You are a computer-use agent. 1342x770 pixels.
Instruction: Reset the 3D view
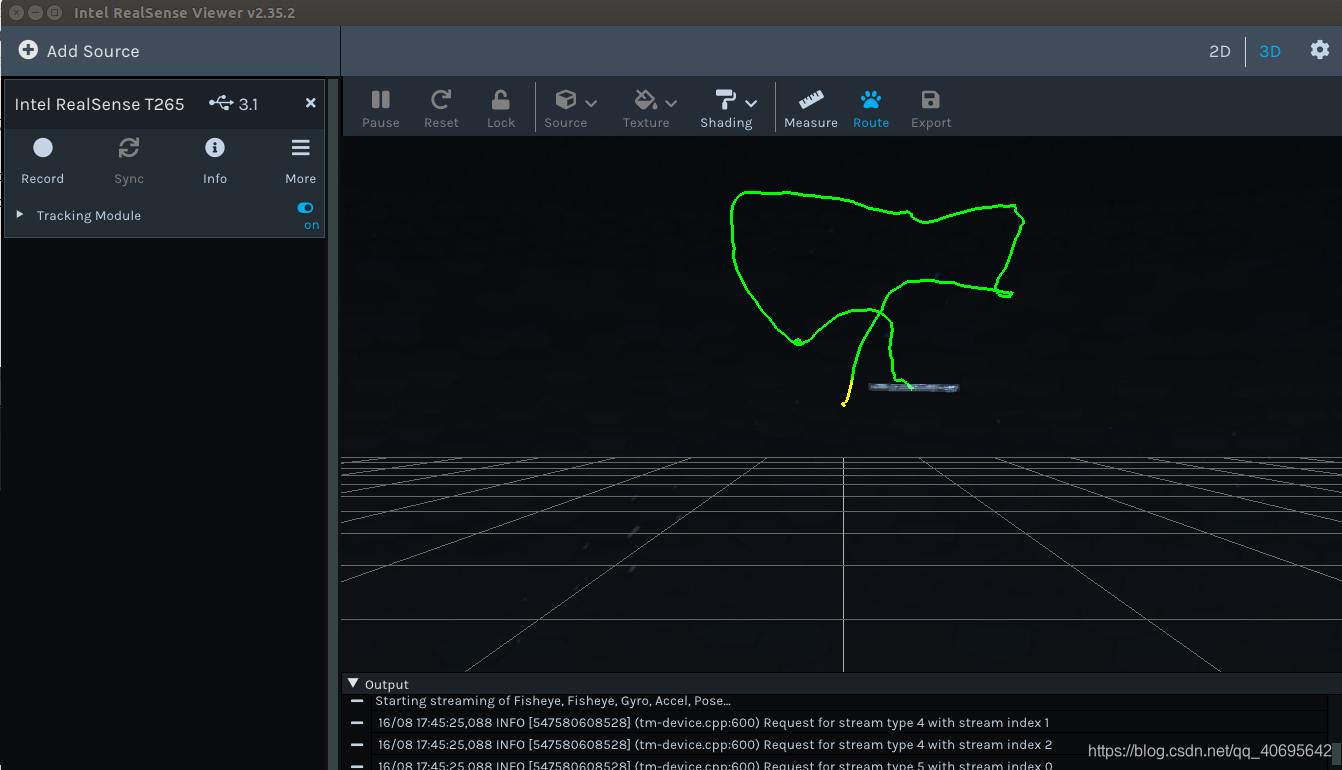pyautogui.click(x=441, y=109)
